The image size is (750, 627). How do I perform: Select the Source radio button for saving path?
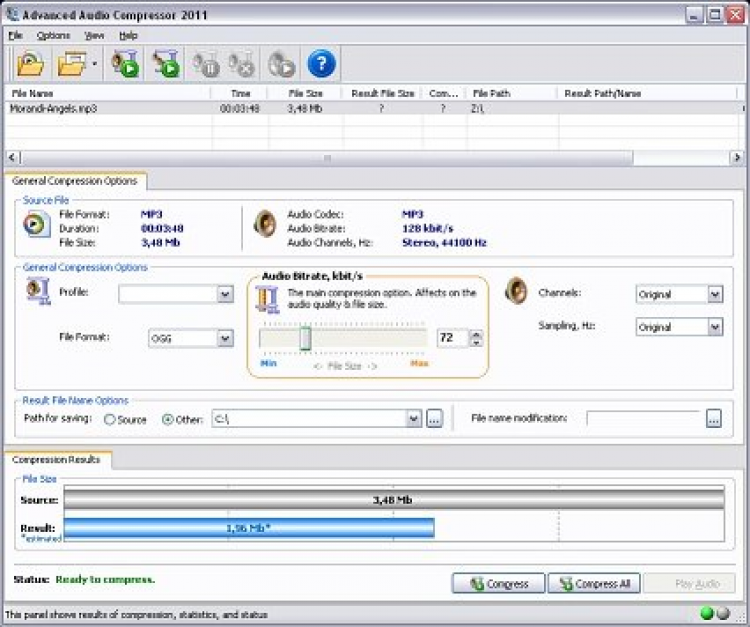(109, 420)
